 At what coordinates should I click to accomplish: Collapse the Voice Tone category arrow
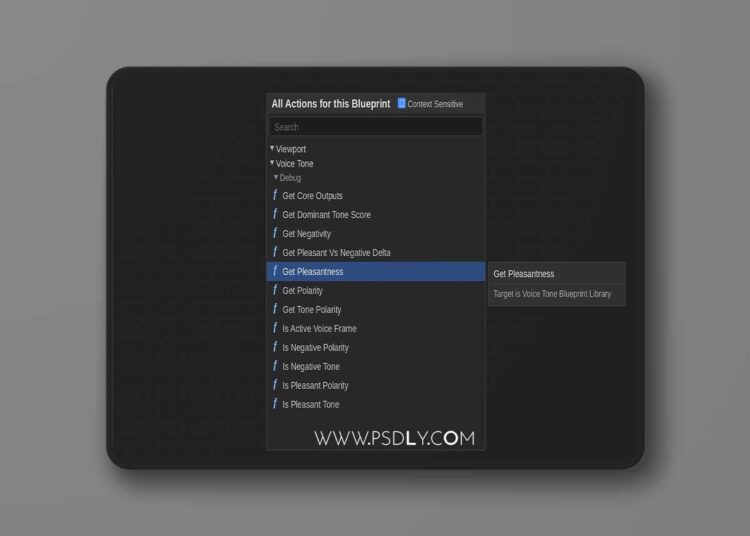point(272,163)
